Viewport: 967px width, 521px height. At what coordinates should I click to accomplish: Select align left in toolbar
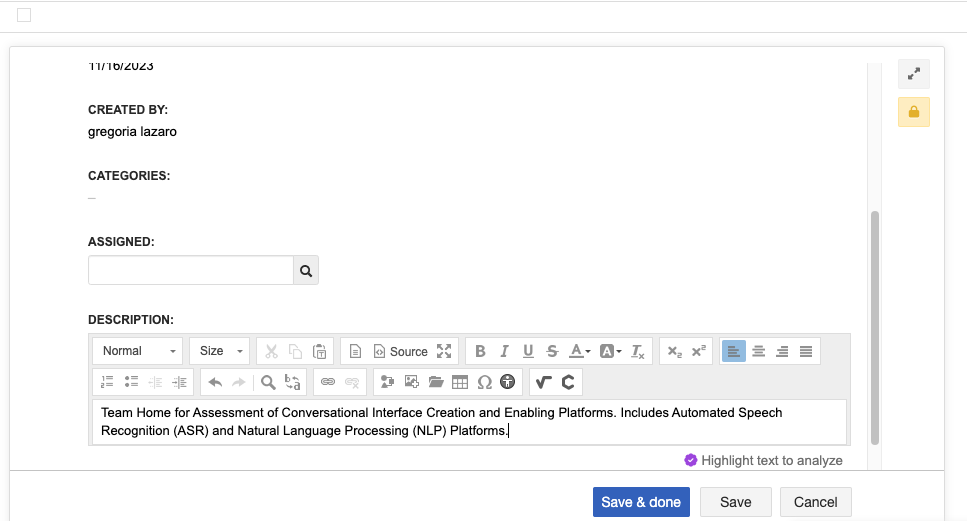pos(734,351)
